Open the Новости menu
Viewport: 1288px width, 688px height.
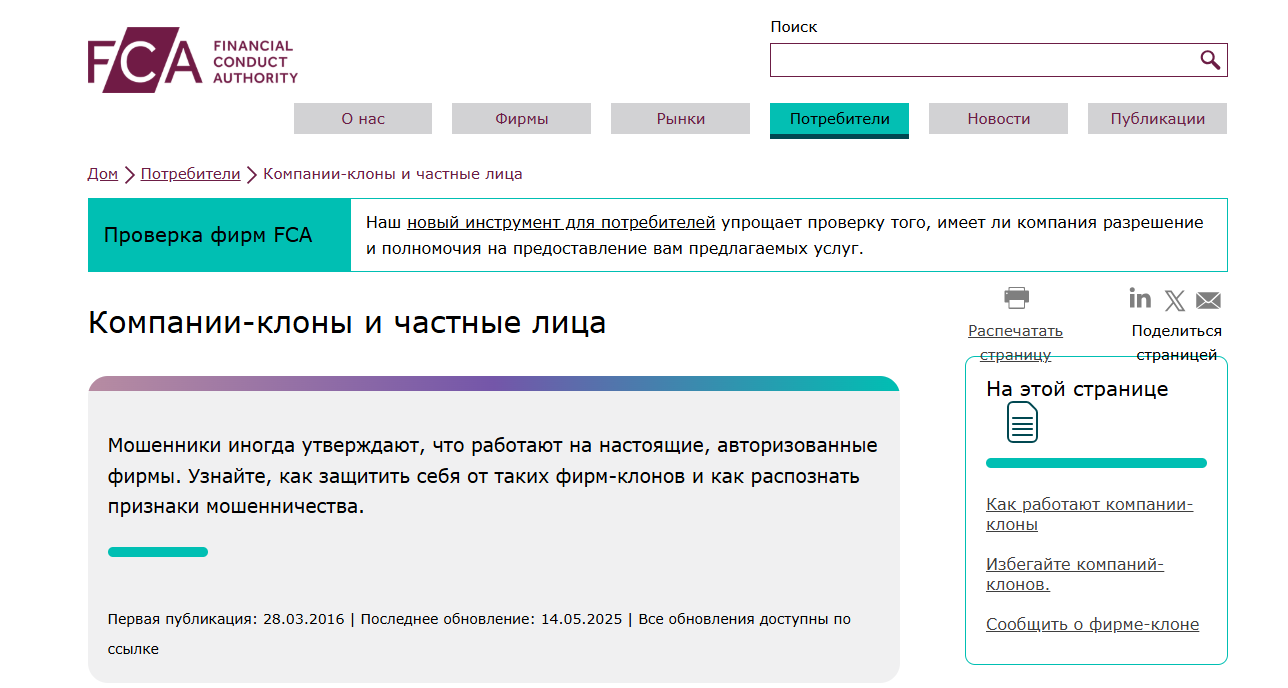point(998,119)
